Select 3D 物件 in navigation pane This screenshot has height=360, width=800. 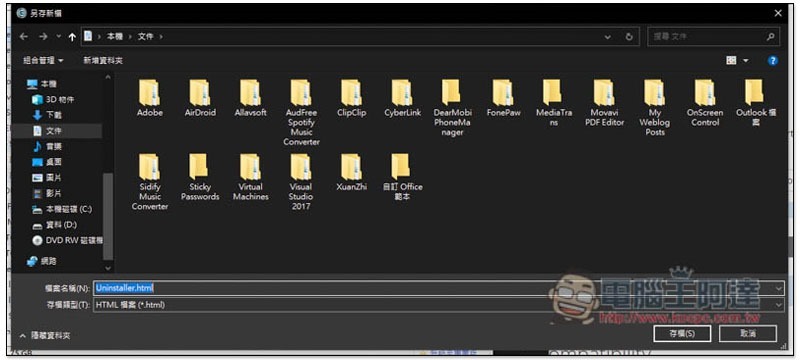click(x=53, y=99)
